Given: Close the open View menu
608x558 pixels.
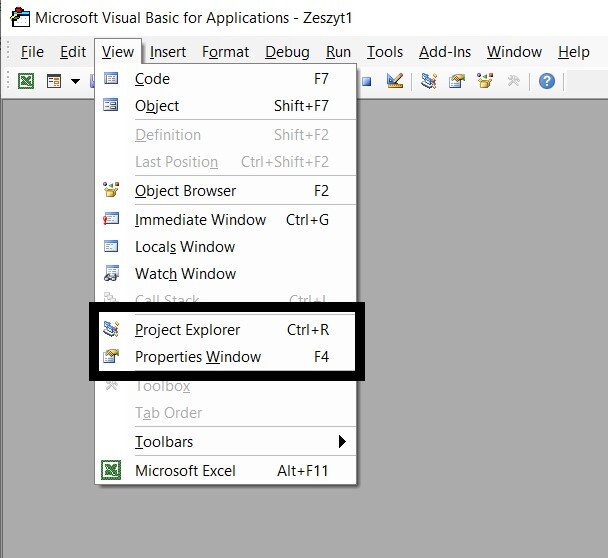Looking at the screenshot, I should [118, 52].
